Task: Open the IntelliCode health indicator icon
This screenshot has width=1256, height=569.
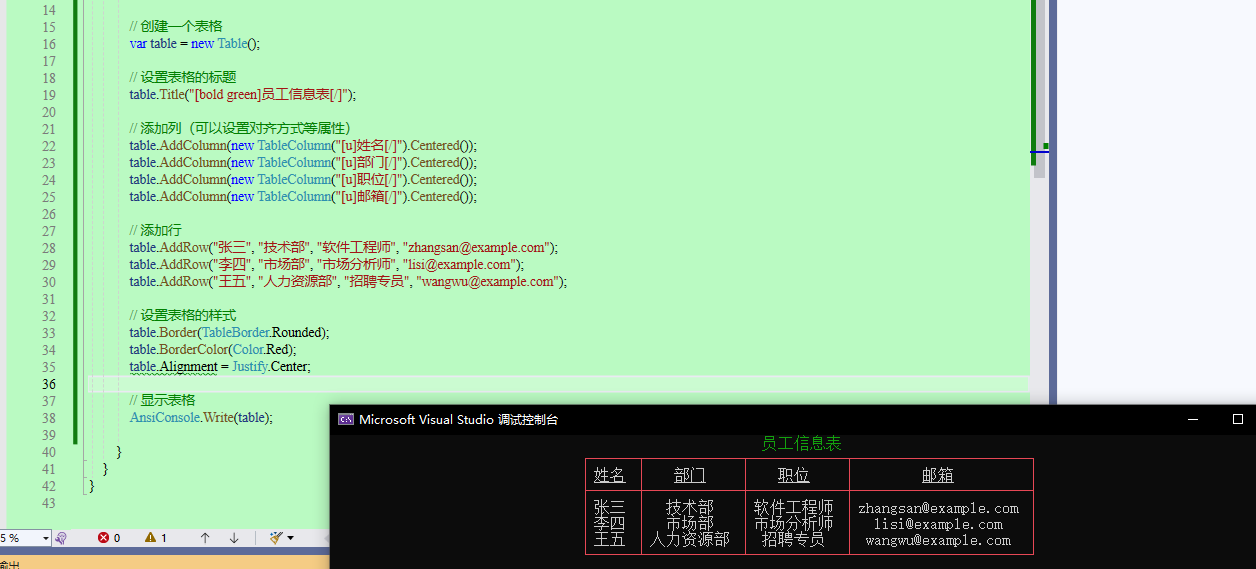Action: point(61,538)
